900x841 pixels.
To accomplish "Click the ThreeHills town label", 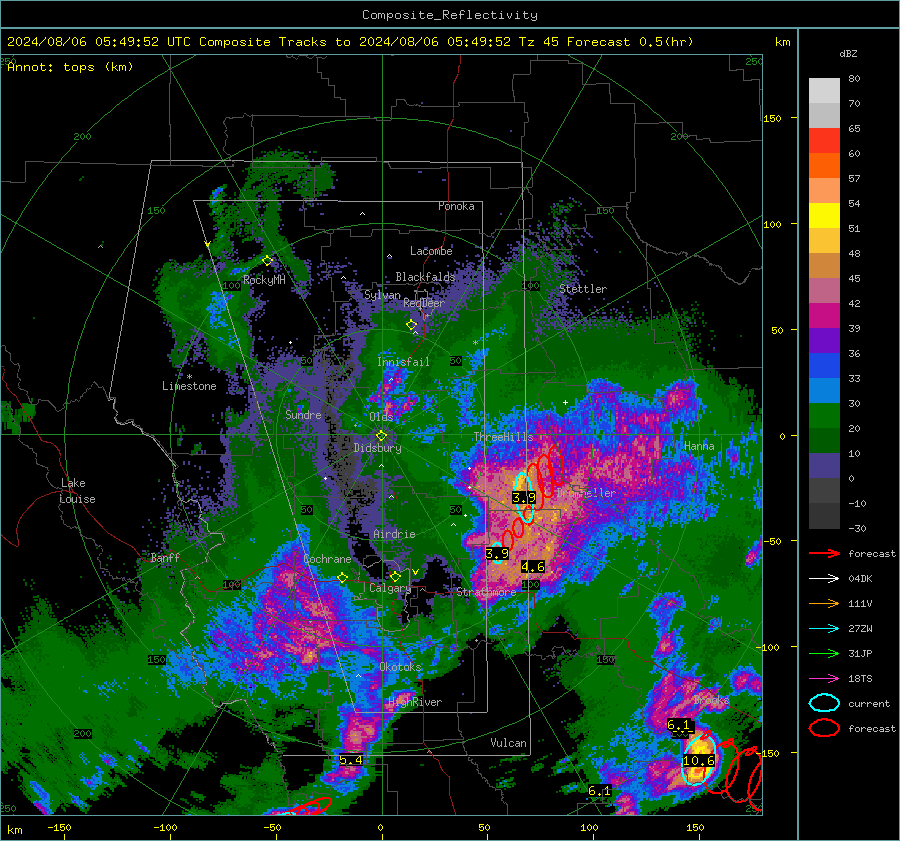I will point(503,437).
